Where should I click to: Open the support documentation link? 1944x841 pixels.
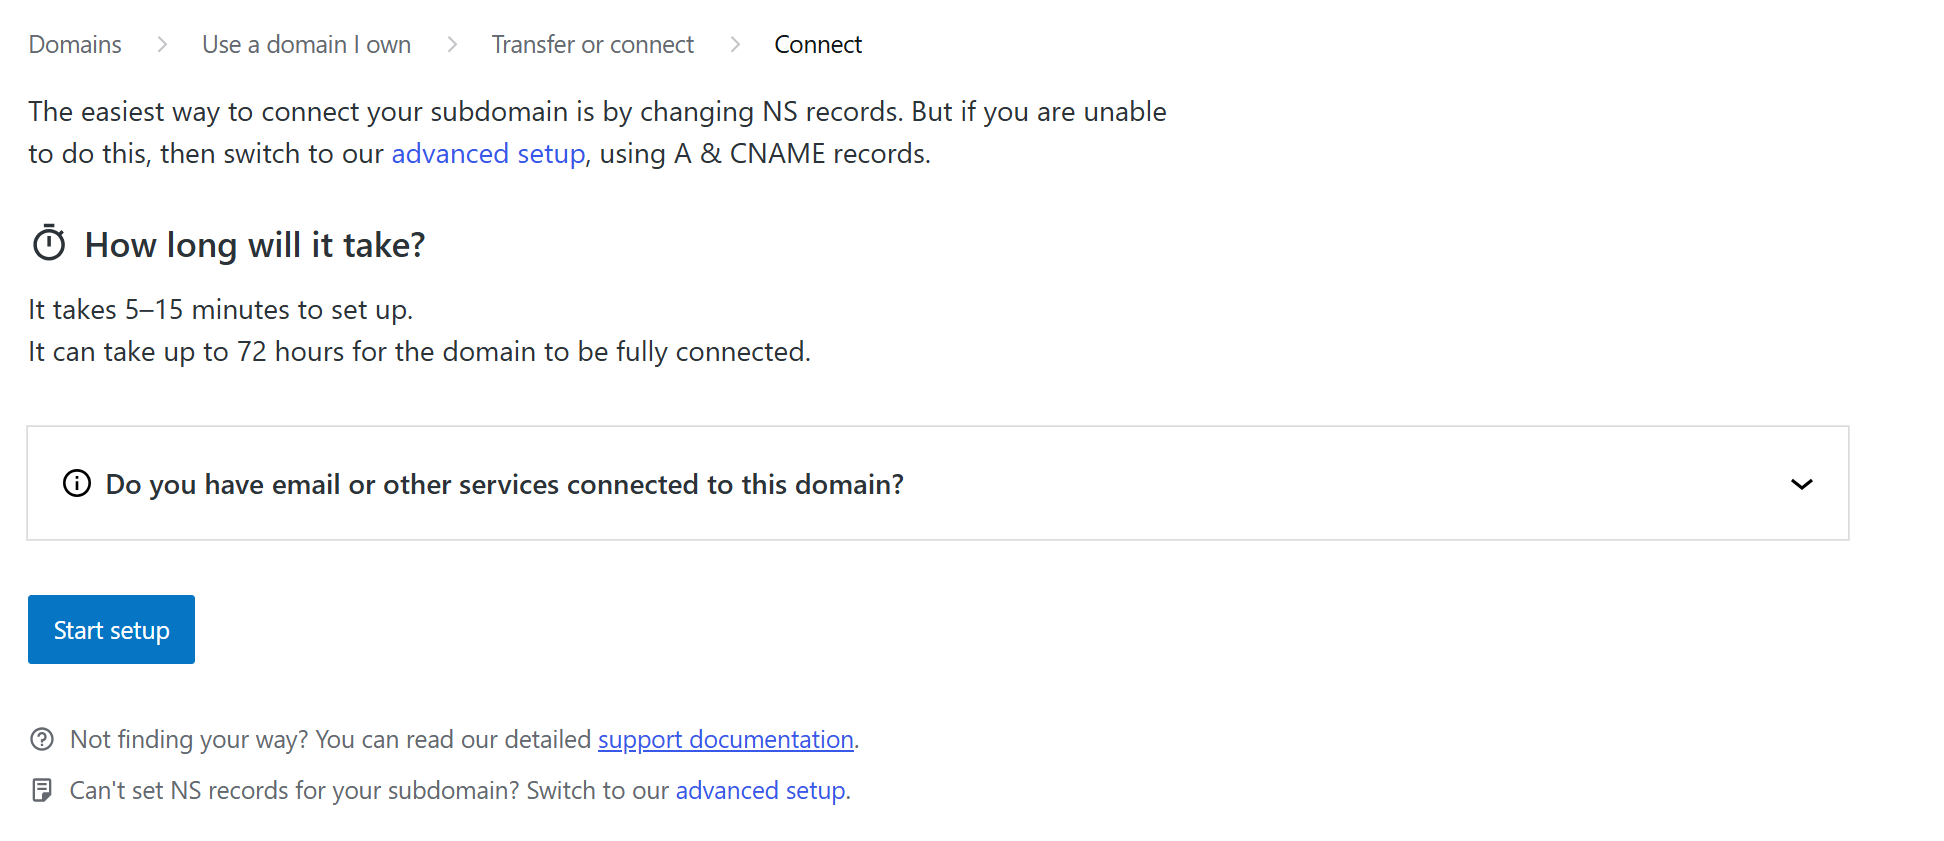pyautogui.click(x=725, y=740)
